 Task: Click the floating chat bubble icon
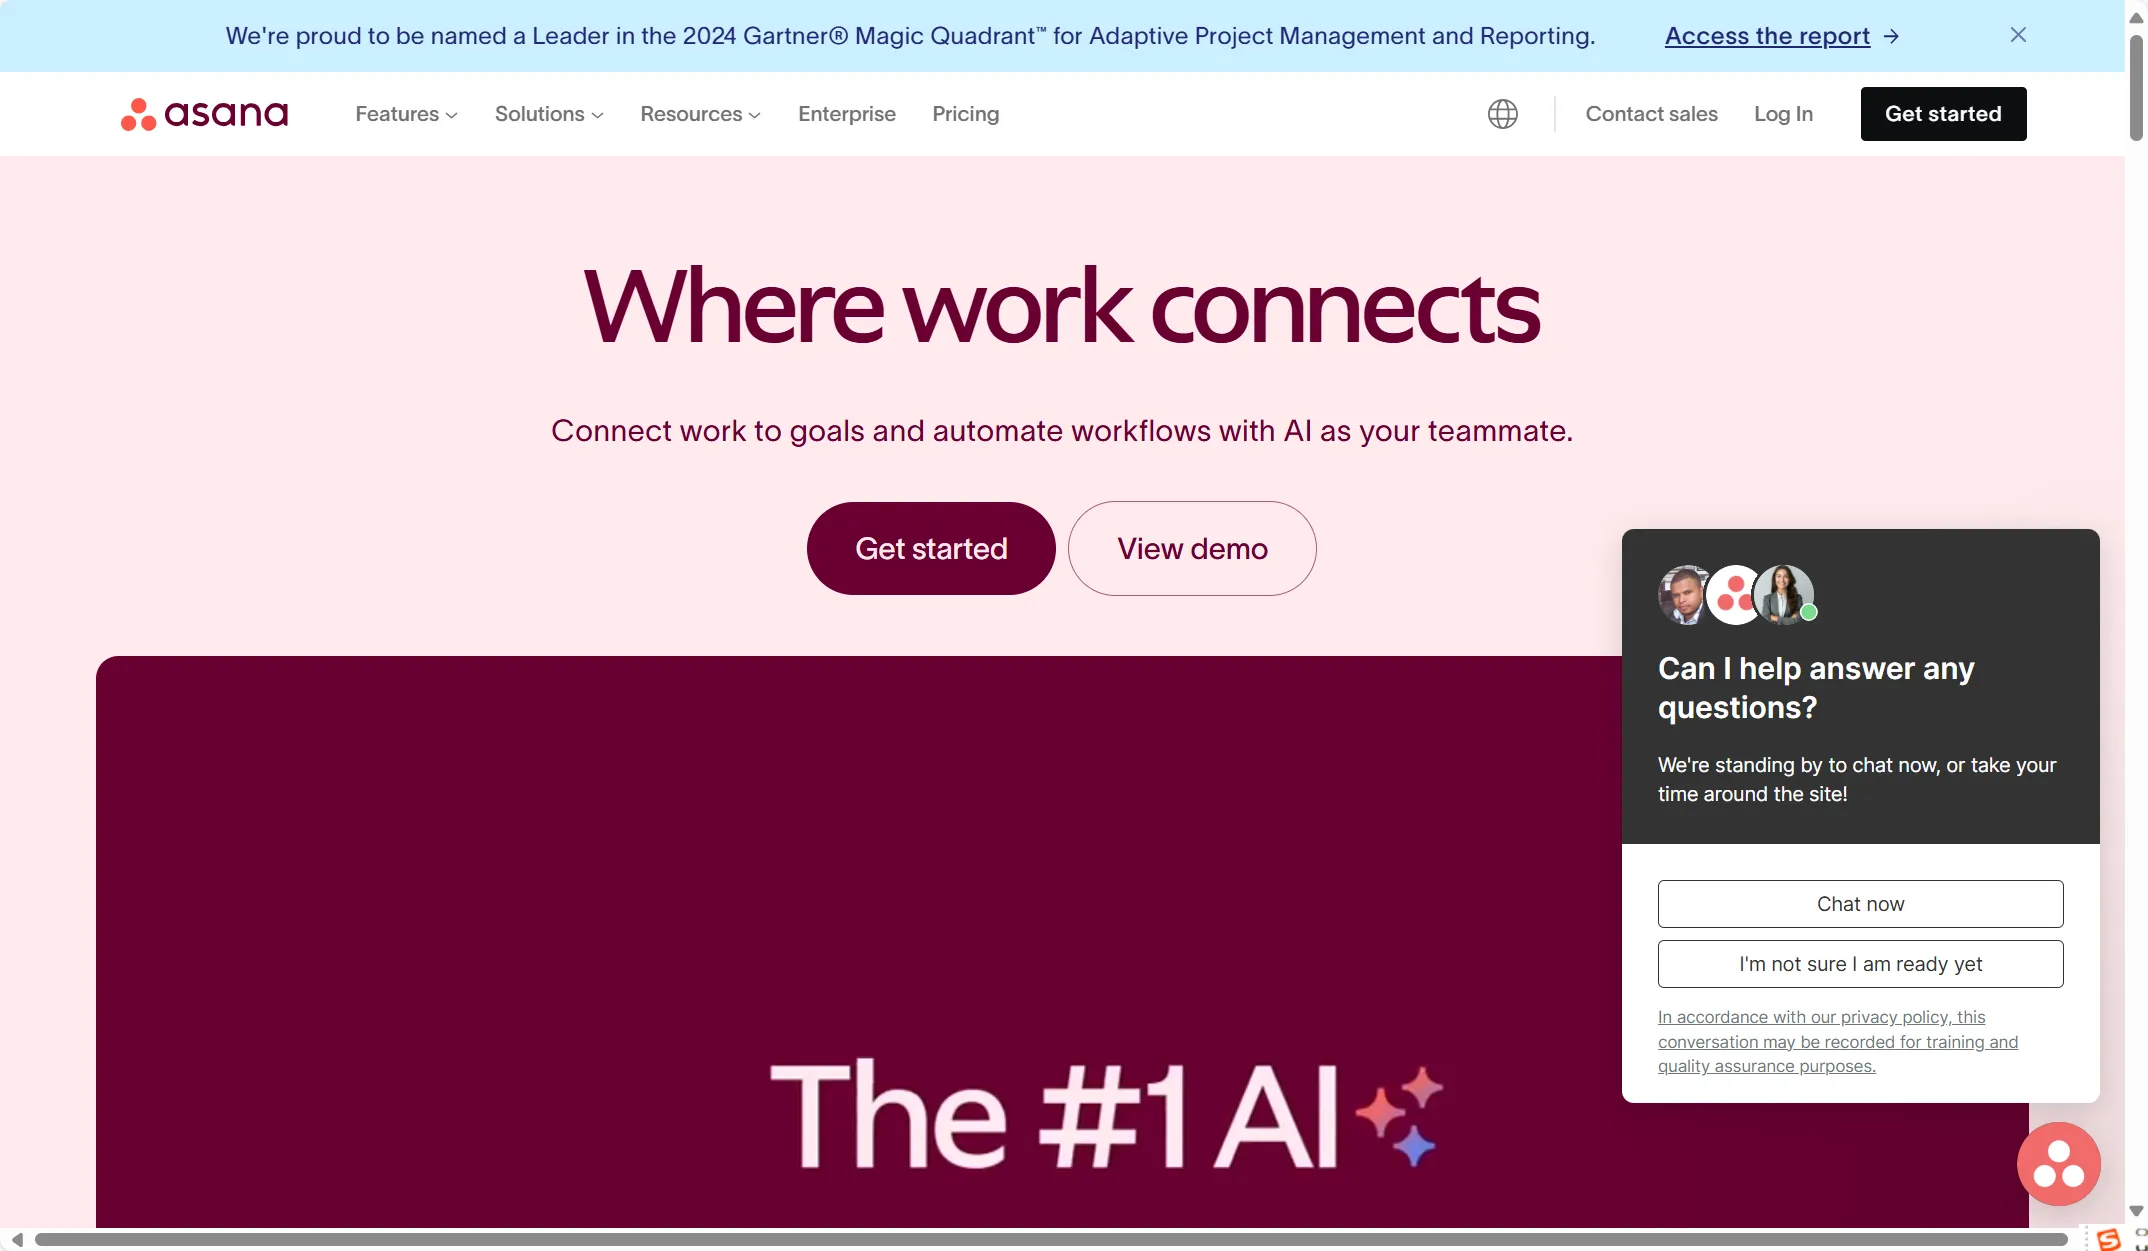click(2059, 1165)
